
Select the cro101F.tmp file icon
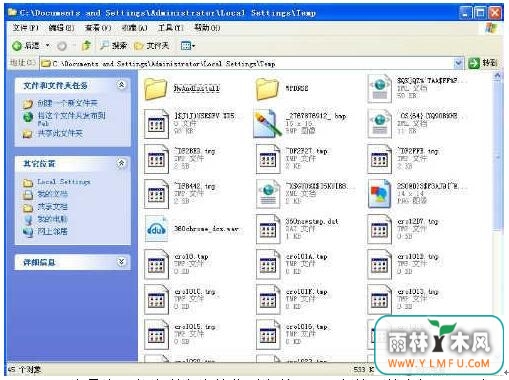[268, 300]
